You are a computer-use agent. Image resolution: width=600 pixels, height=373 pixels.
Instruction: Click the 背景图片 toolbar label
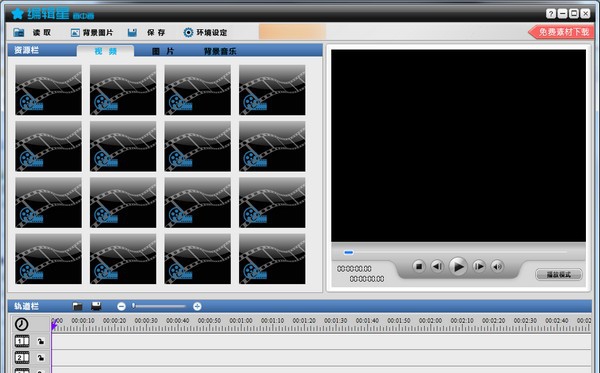point(98,33)
